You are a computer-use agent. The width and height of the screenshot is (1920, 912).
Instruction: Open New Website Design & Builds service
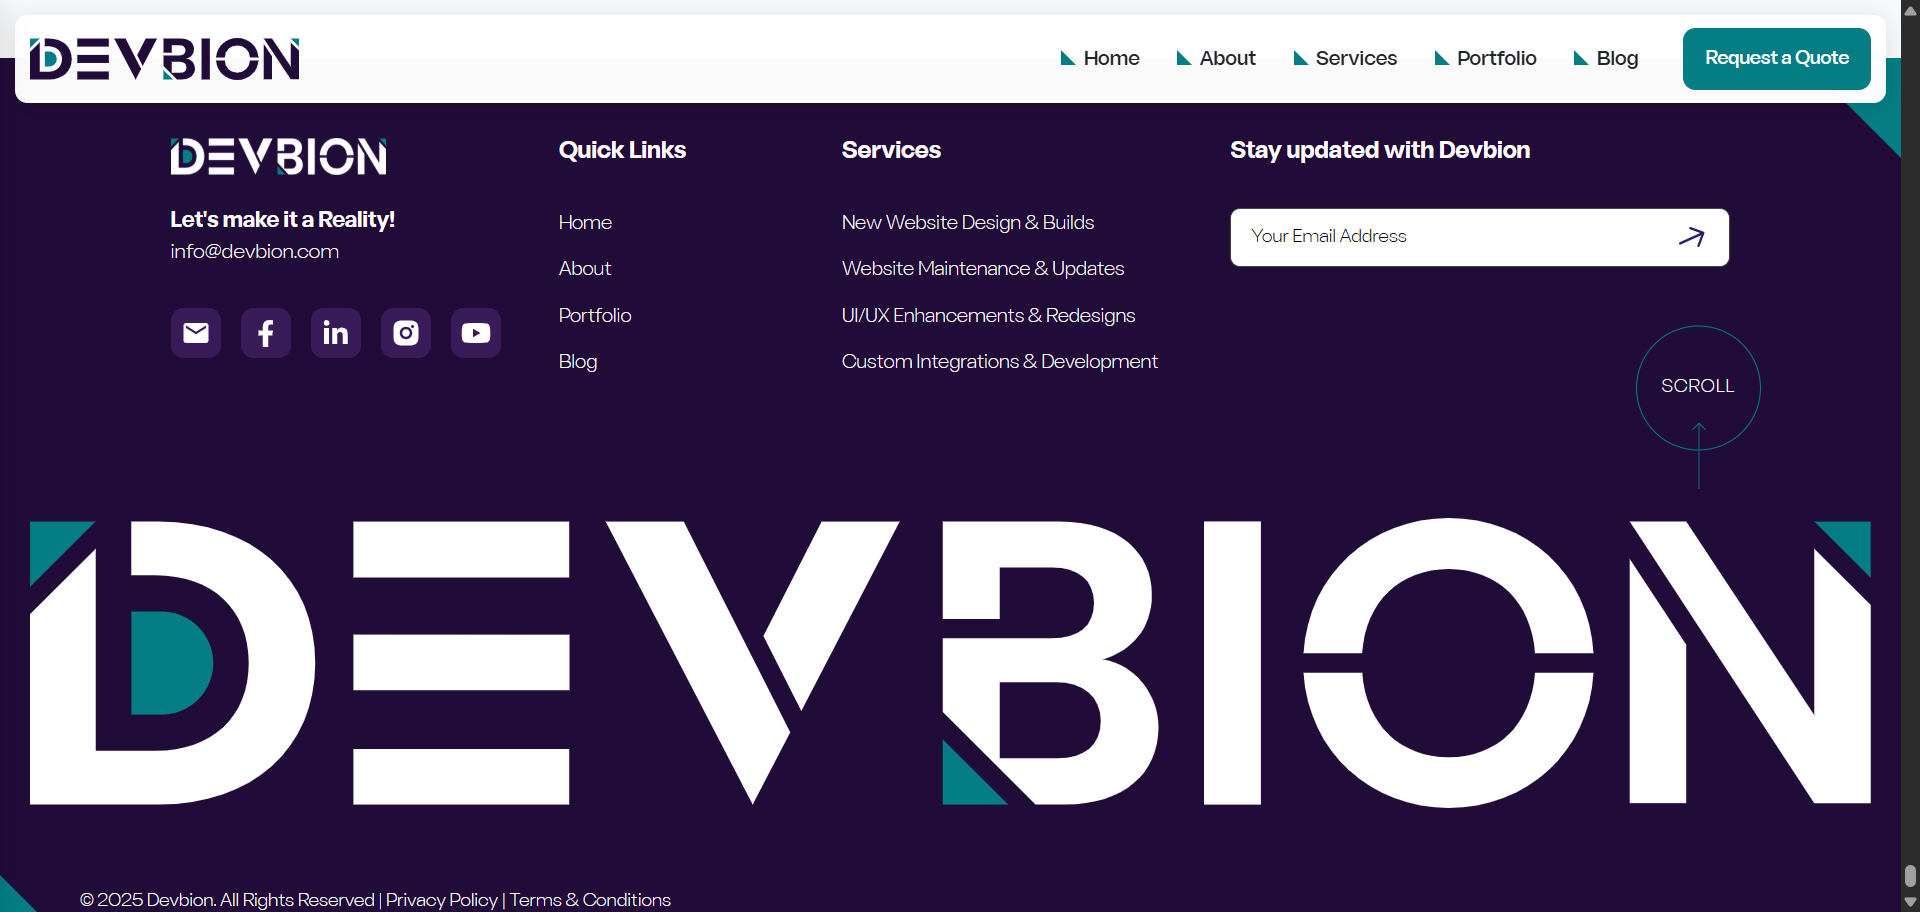pyautogui.click(x=967, y=222)
